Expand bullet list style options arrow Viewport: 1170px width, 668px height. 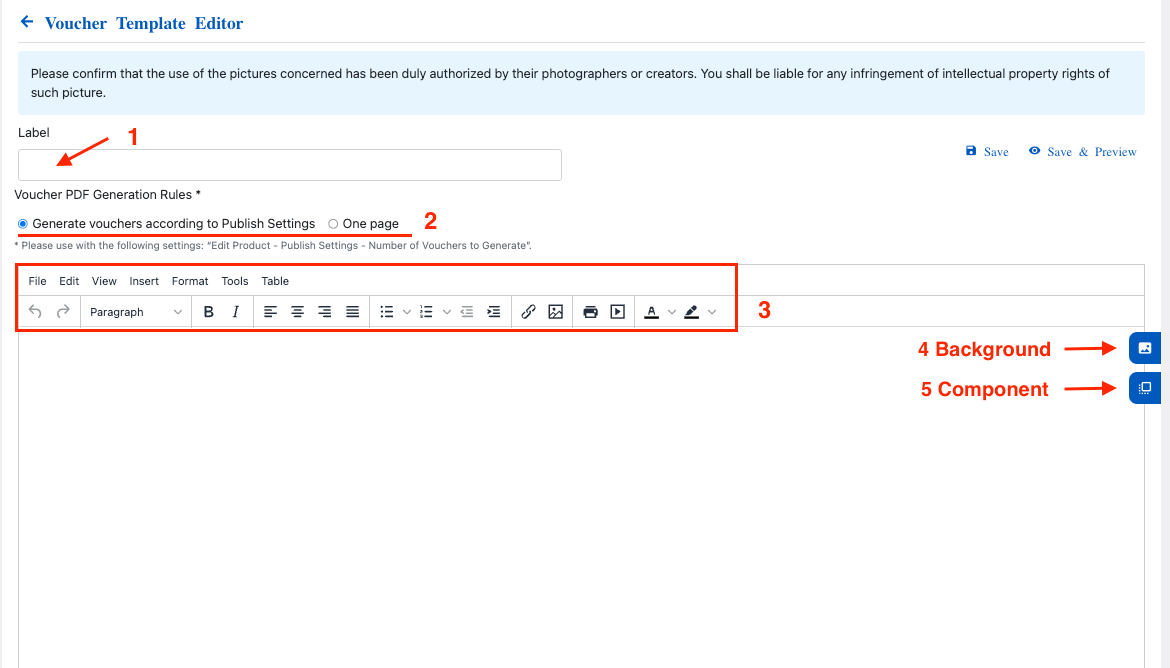407,311
